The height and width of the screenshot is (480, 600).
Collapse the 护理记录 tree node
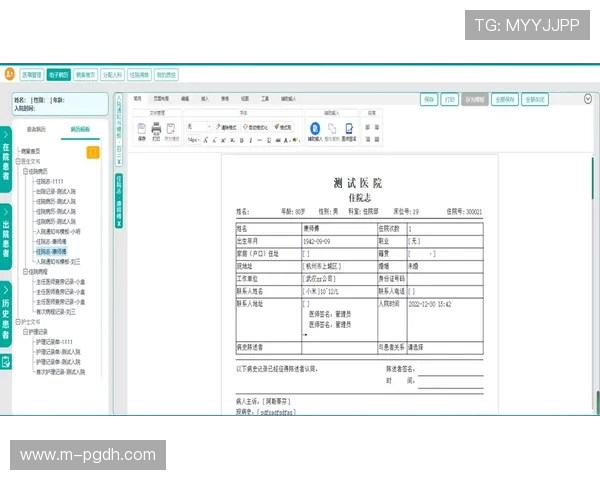click(25, 332)
